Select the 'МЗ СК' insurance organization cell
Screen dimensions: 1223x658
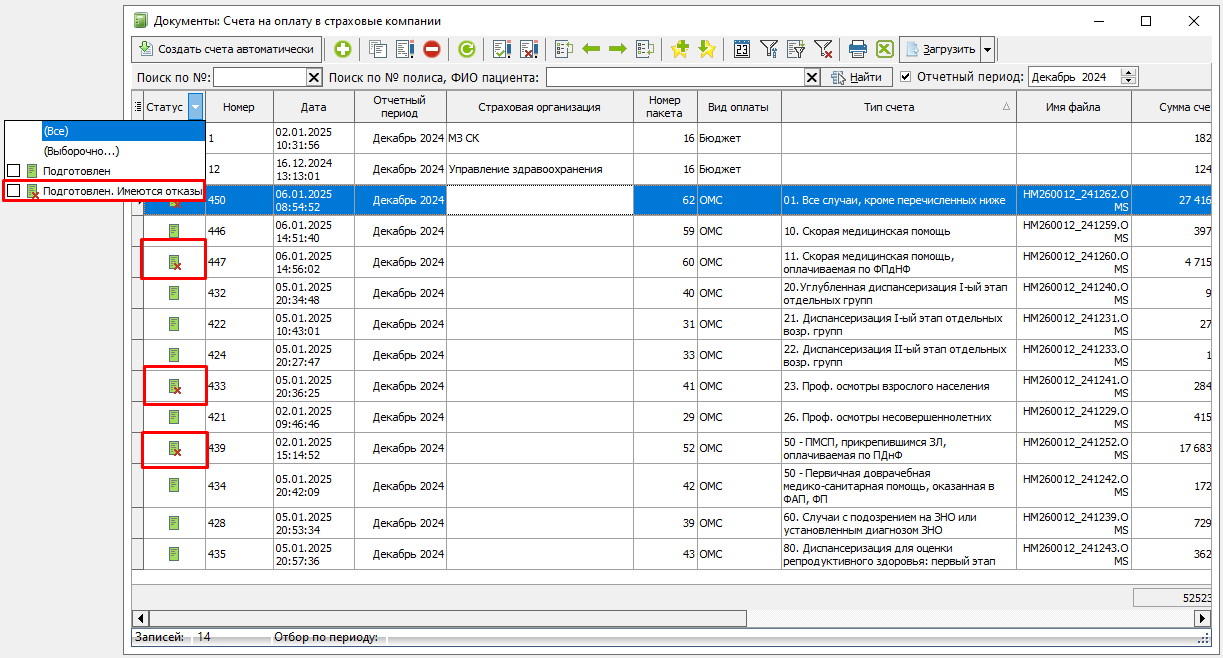click(539, 138)
